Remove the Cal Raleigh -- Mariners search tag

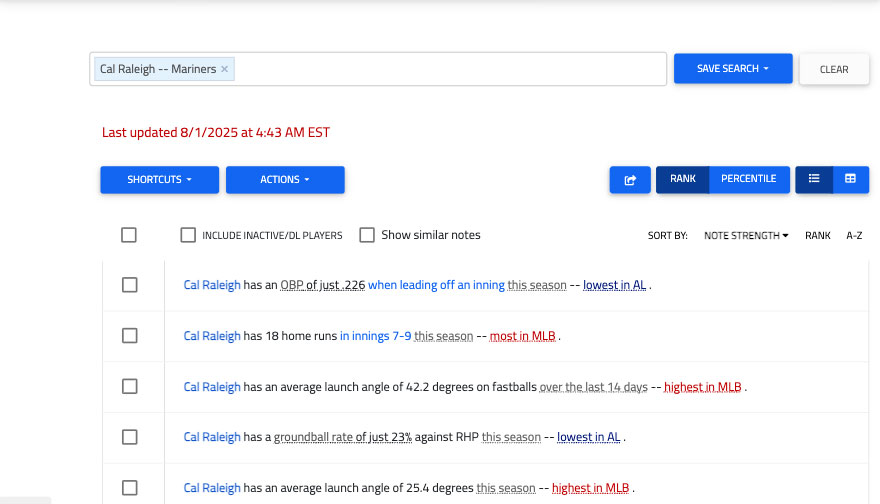click(225, 69)
